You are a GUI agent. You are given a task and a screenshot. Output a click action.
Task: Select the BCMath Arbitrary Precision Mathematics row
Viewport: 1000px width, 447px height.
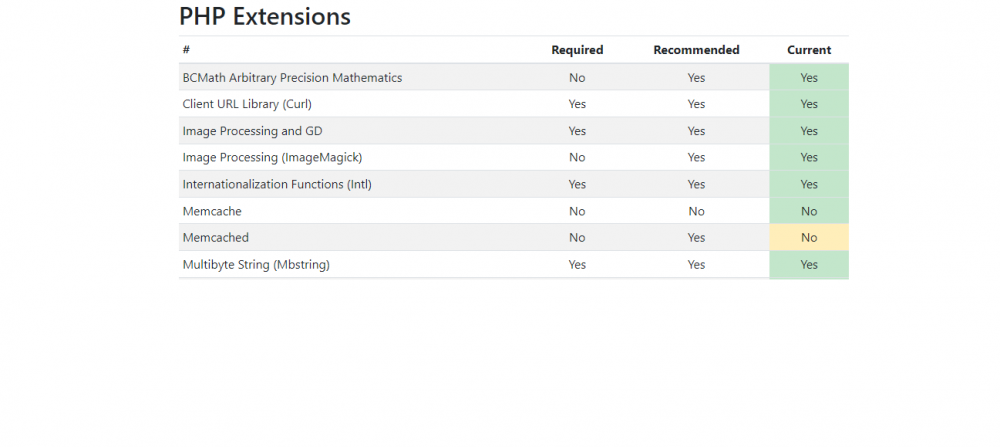(x=292, y=77)
